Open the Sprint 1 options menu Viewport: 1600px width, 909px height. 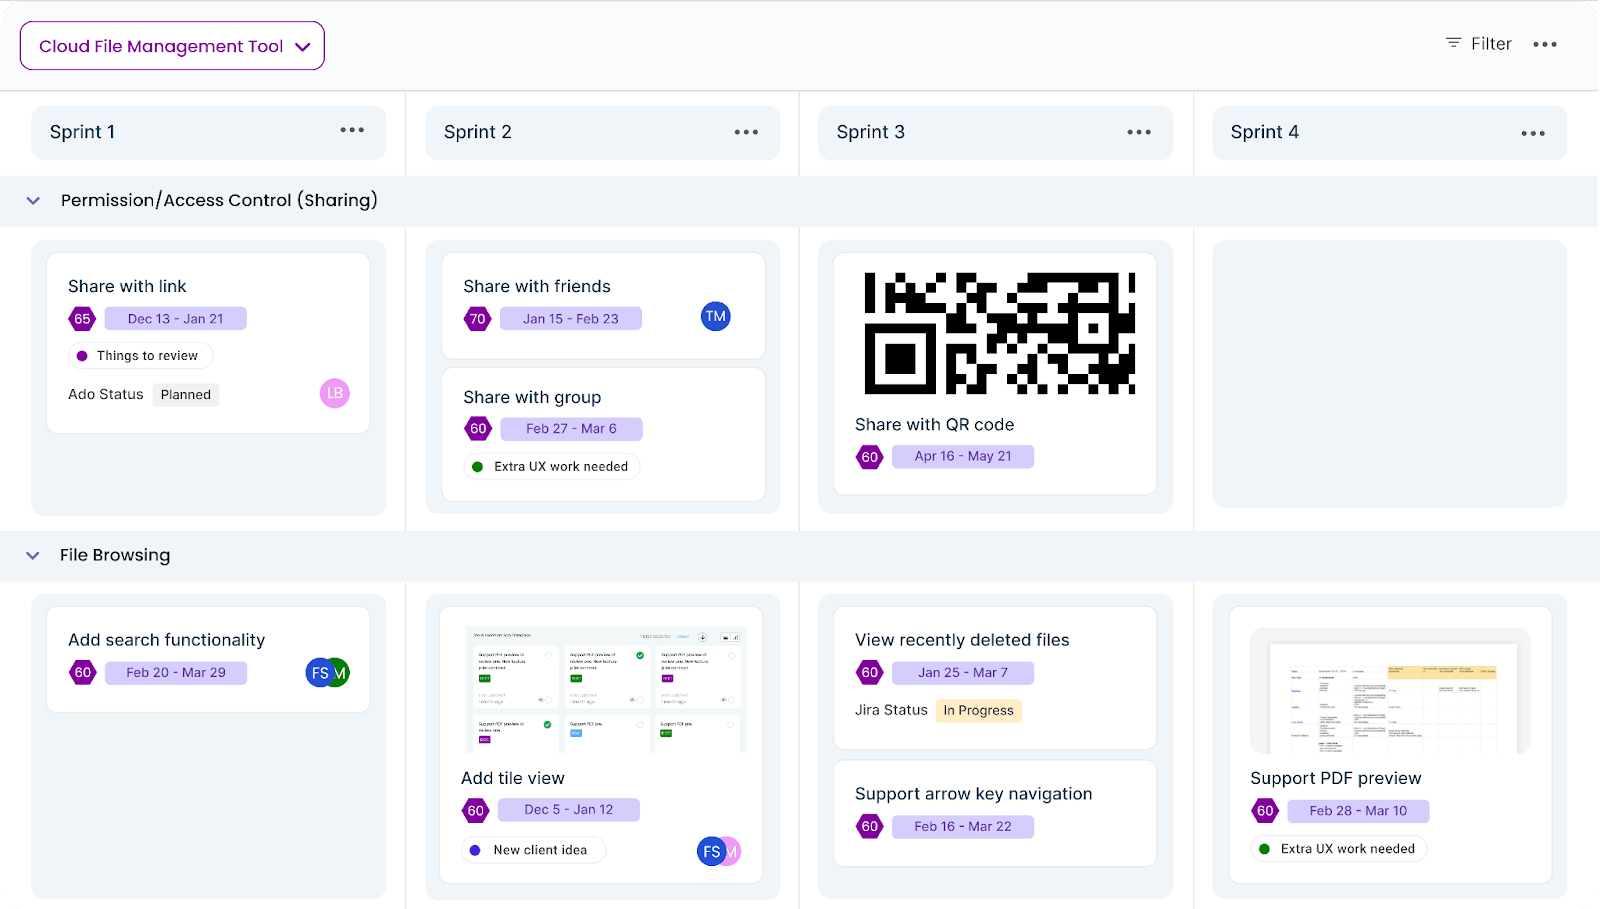(x=352, y=131)
